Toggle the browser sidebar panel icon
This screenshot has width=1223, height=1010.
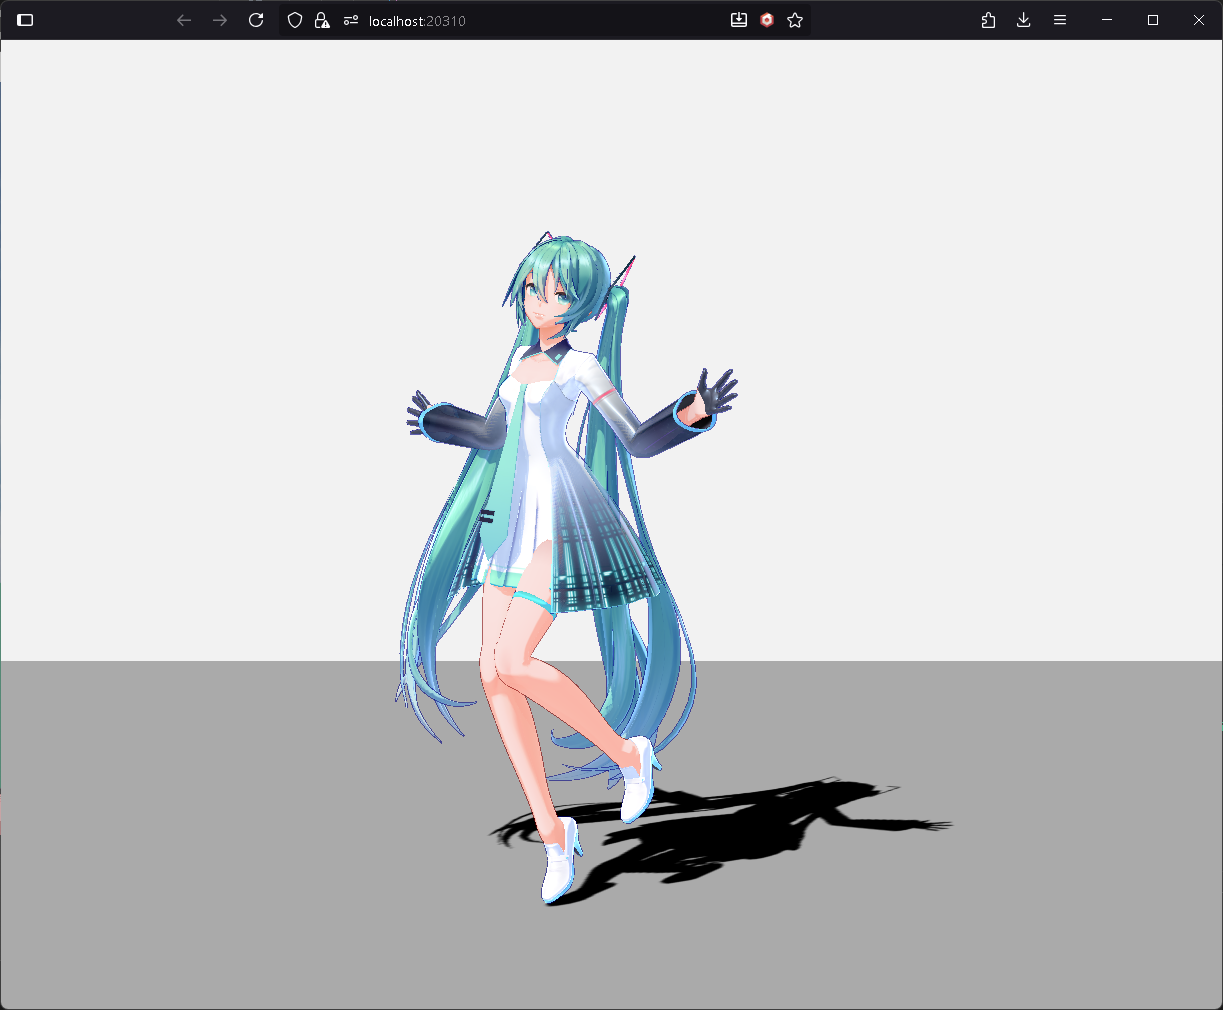pos(26,20)
